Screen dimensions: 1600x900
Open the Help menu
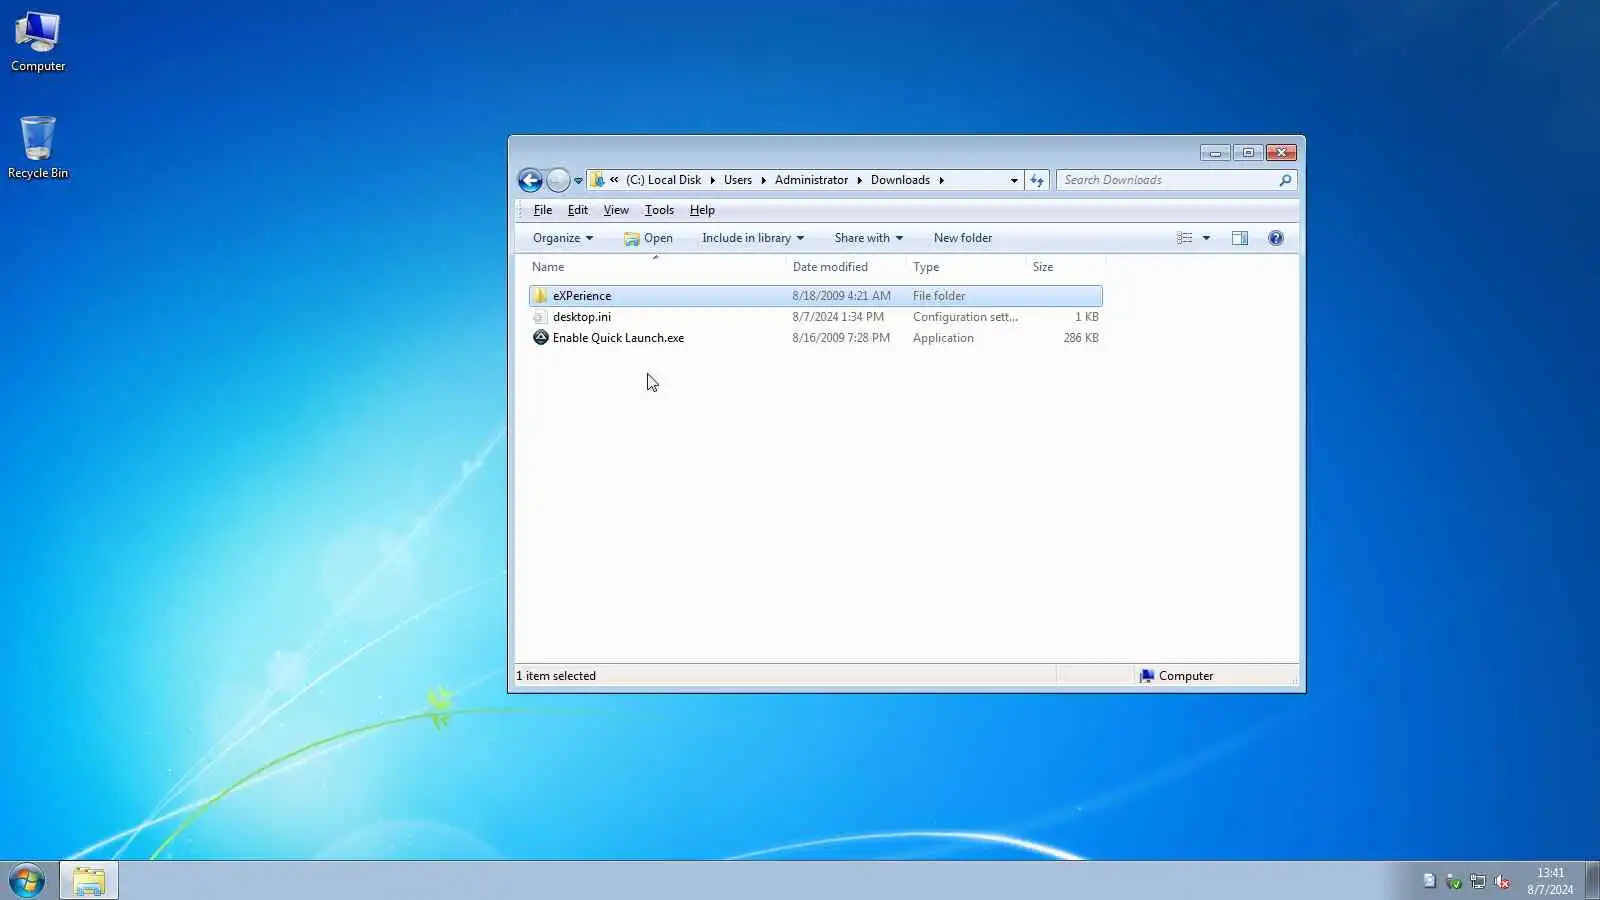click(x=702, y=210)
